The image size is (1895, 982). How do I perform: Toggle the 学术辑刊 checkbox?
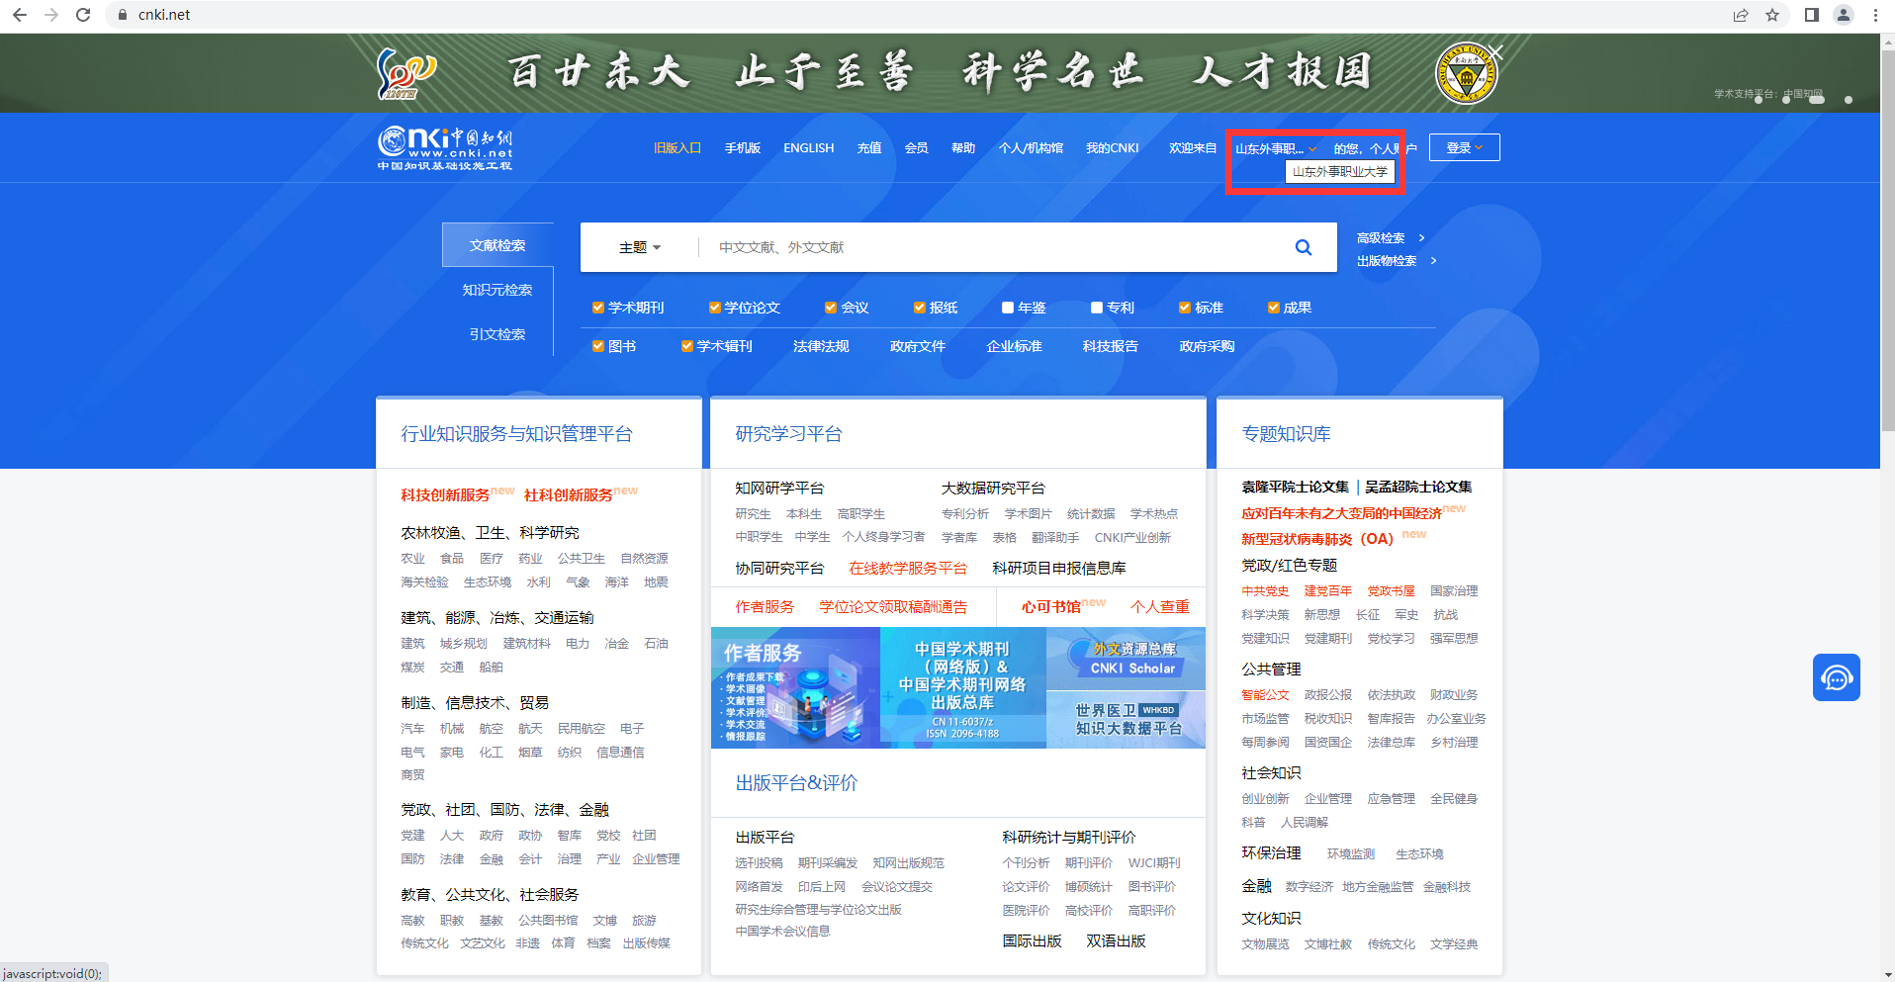[687, 346]
